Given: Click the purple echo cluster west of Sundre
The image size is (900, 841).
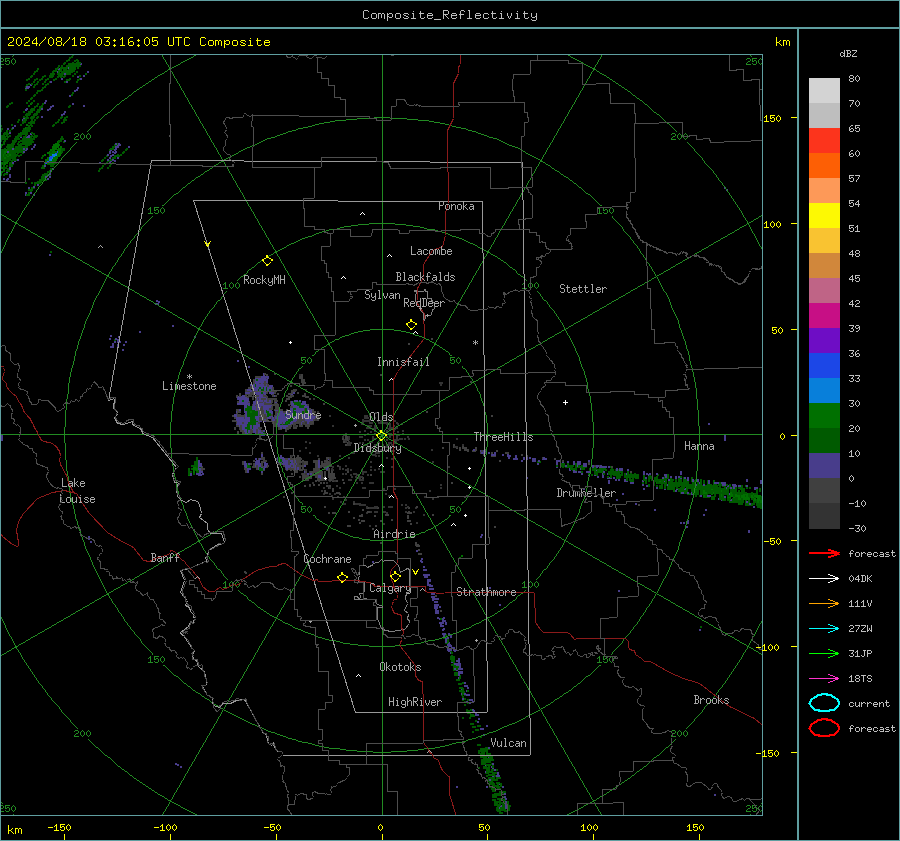Looking at the screenshot, I should click(253, 405).
